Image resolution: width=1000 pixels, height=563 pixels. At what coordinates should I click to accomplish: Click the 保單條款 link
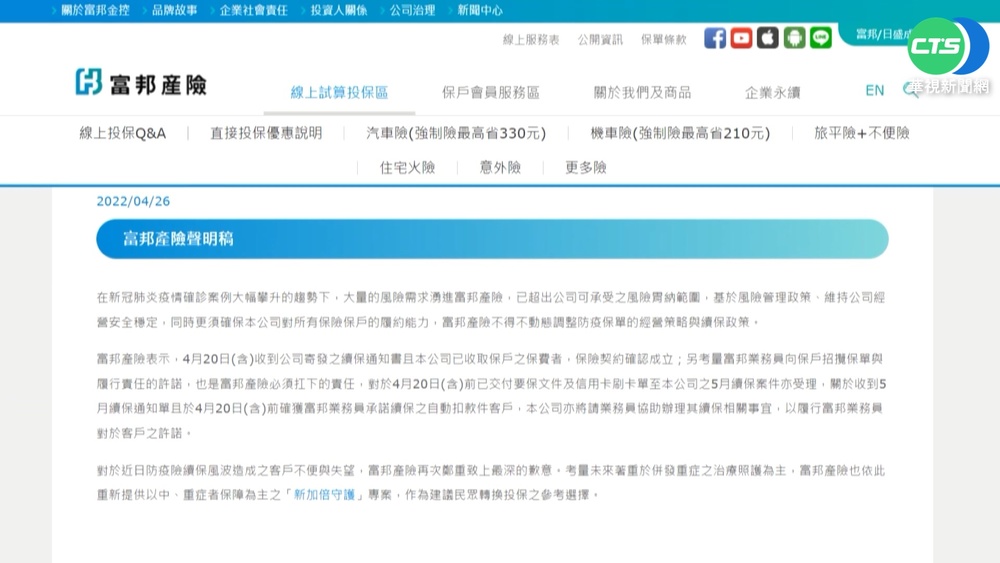(663, 40)
